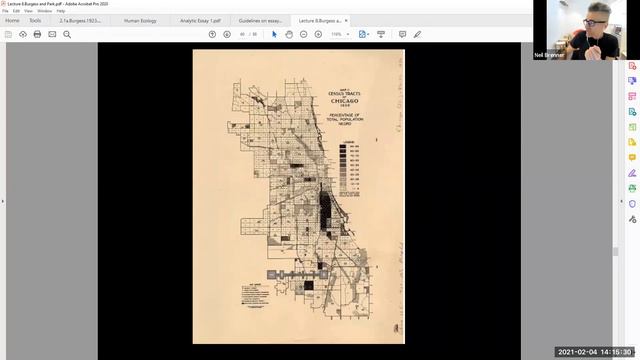This screenshot has height=360, width=640.
Task: Open Organize Pages tool in right pane
Action: click(632, 96)
